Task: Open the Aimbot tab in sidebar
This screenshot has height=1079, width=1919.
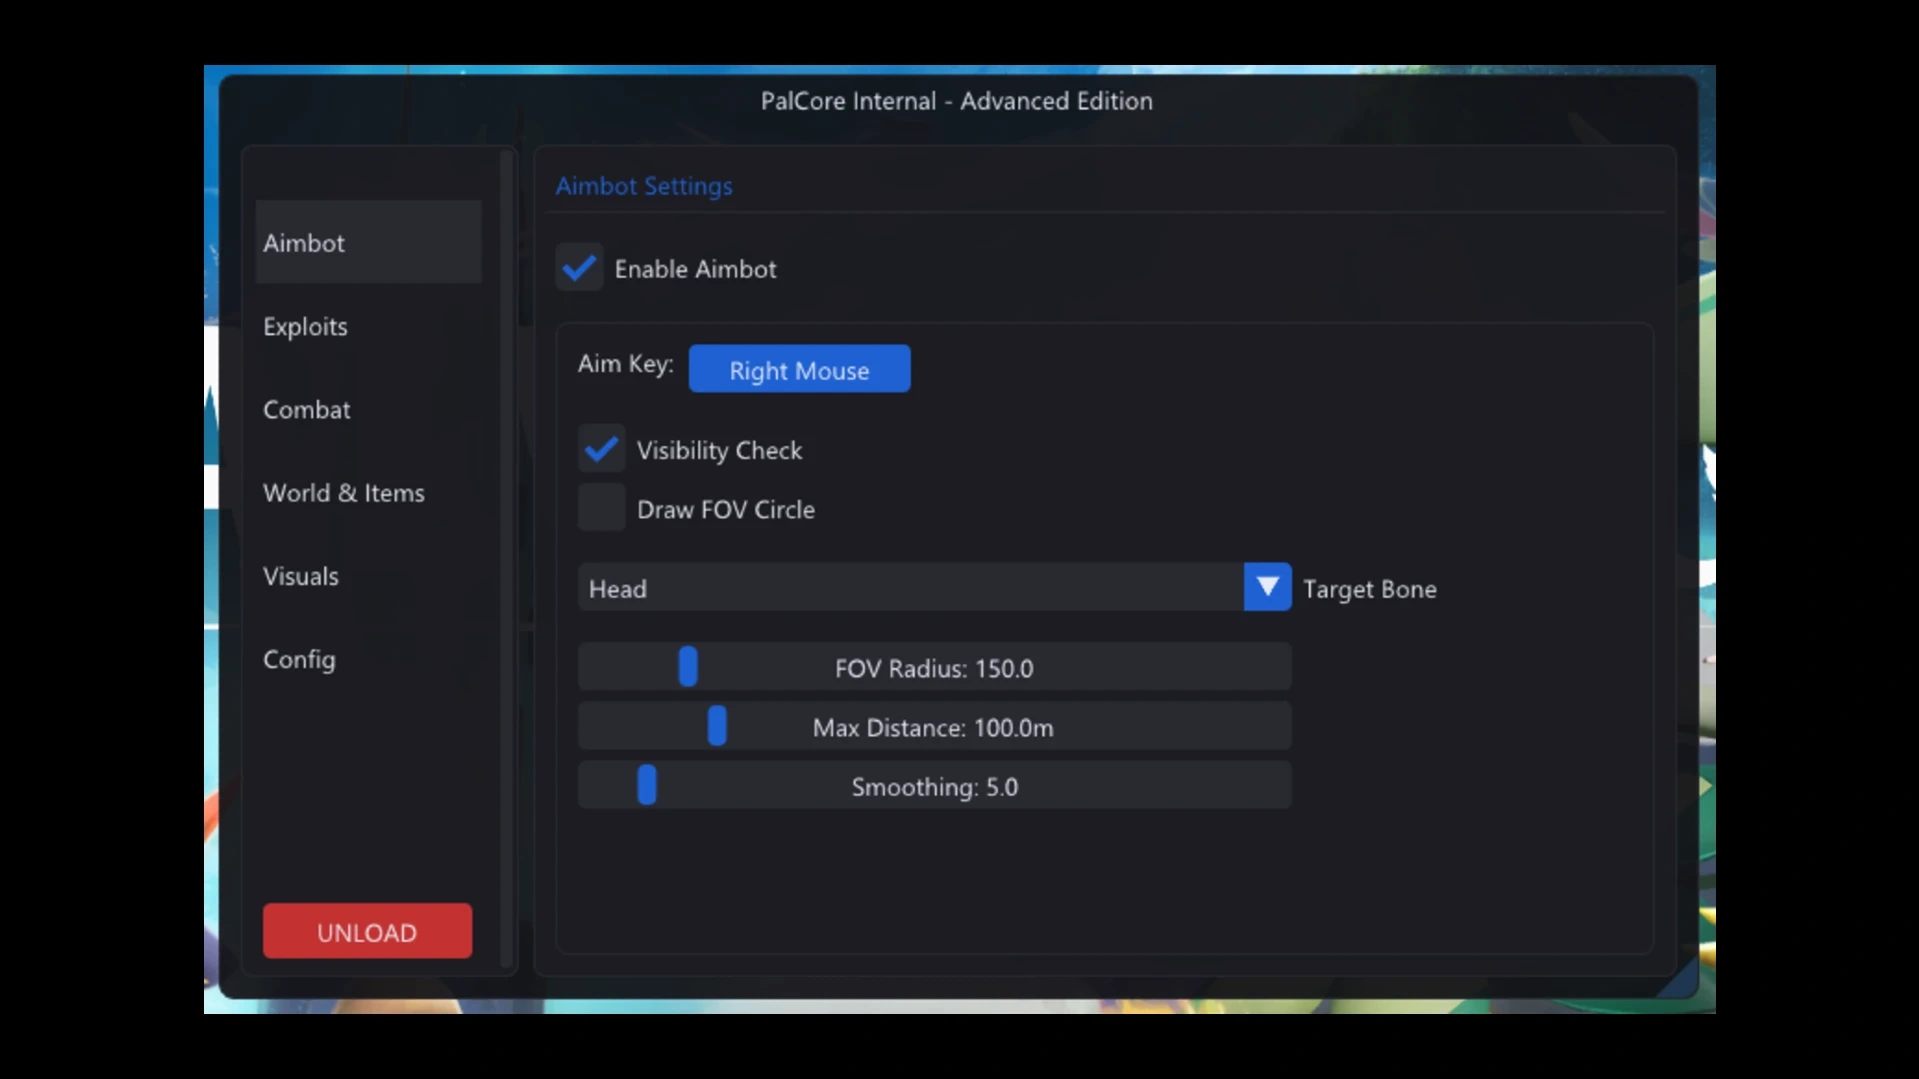Action: pyautogui.click(x=368, y=242)
